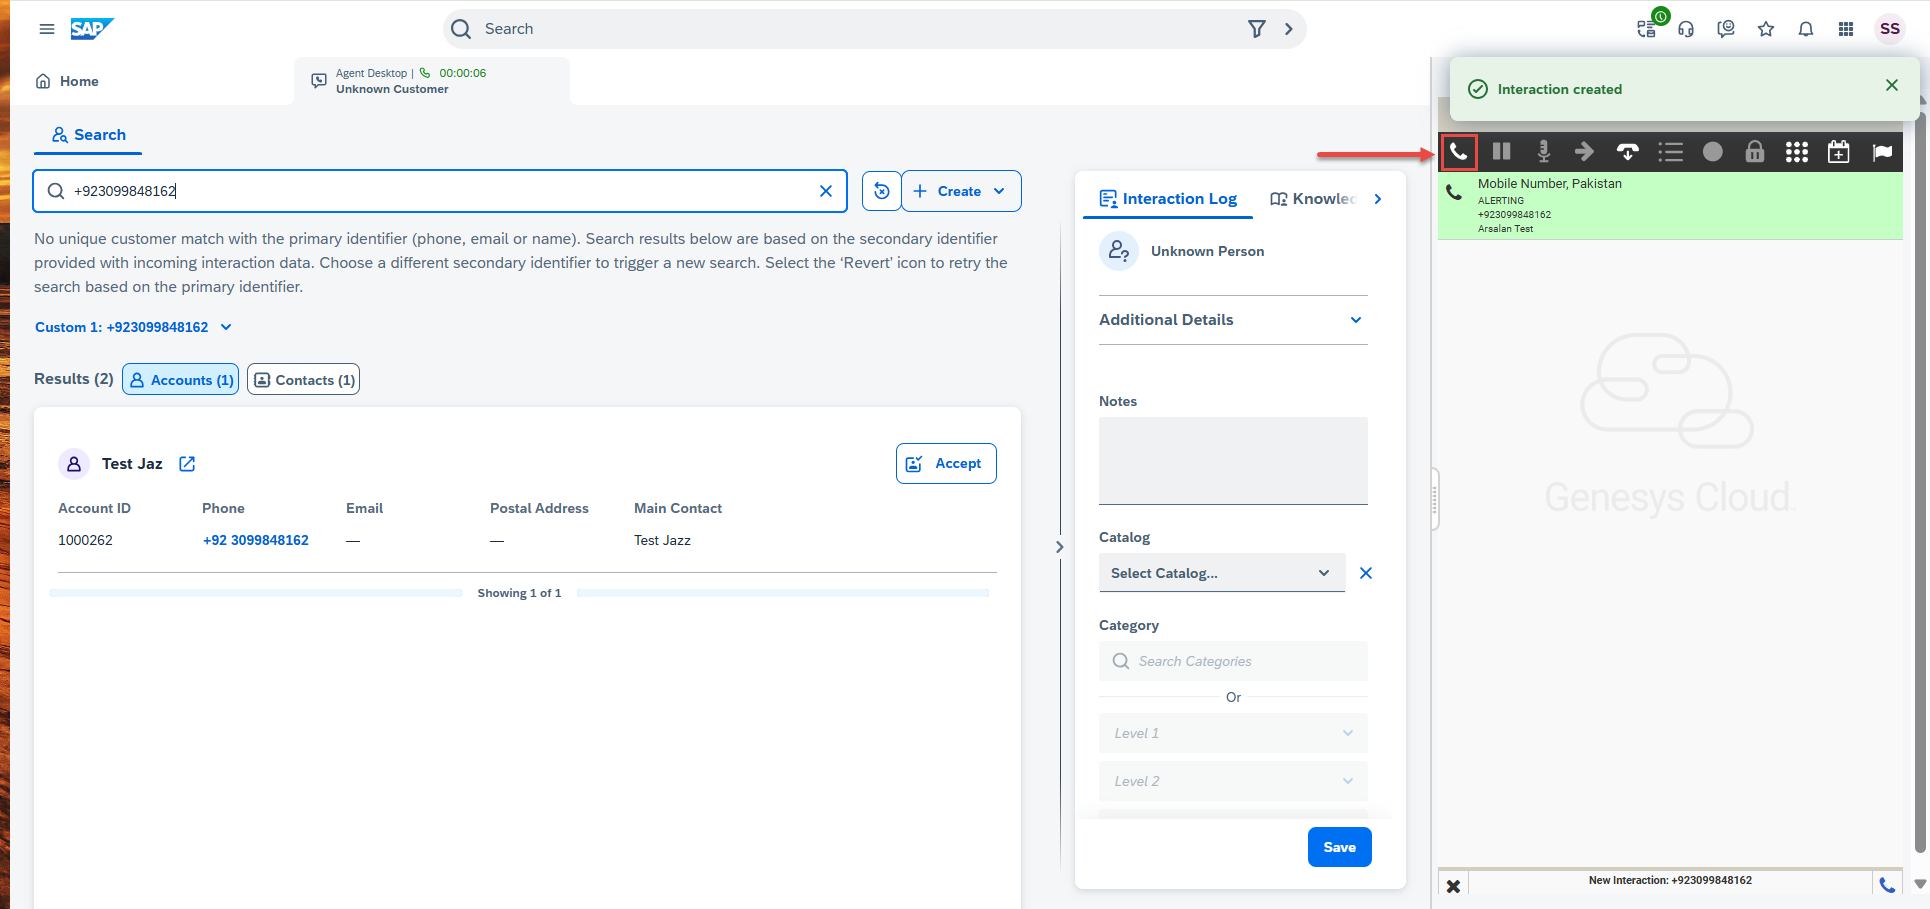Open the Select Catalog dropdown
The width and height of the screenshot is (1930, 909).
coord(1220,573)
